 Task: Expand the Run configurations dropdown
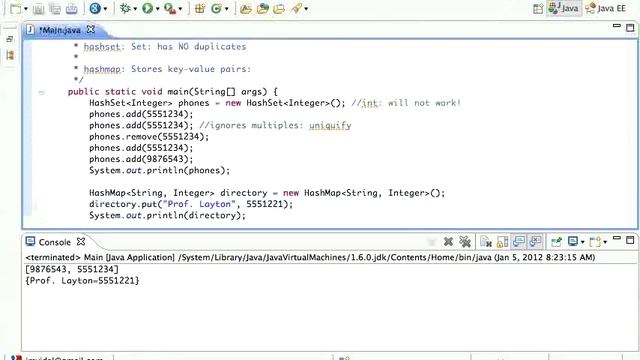(x=157, y=9)
